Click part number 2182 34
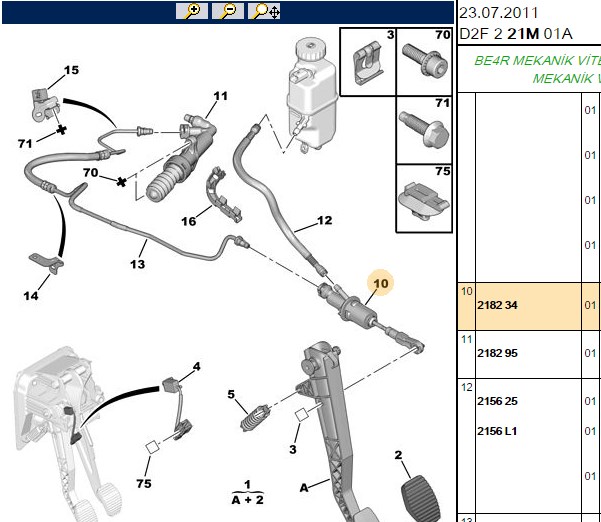The image size is (601, 522). click(497, 305)
